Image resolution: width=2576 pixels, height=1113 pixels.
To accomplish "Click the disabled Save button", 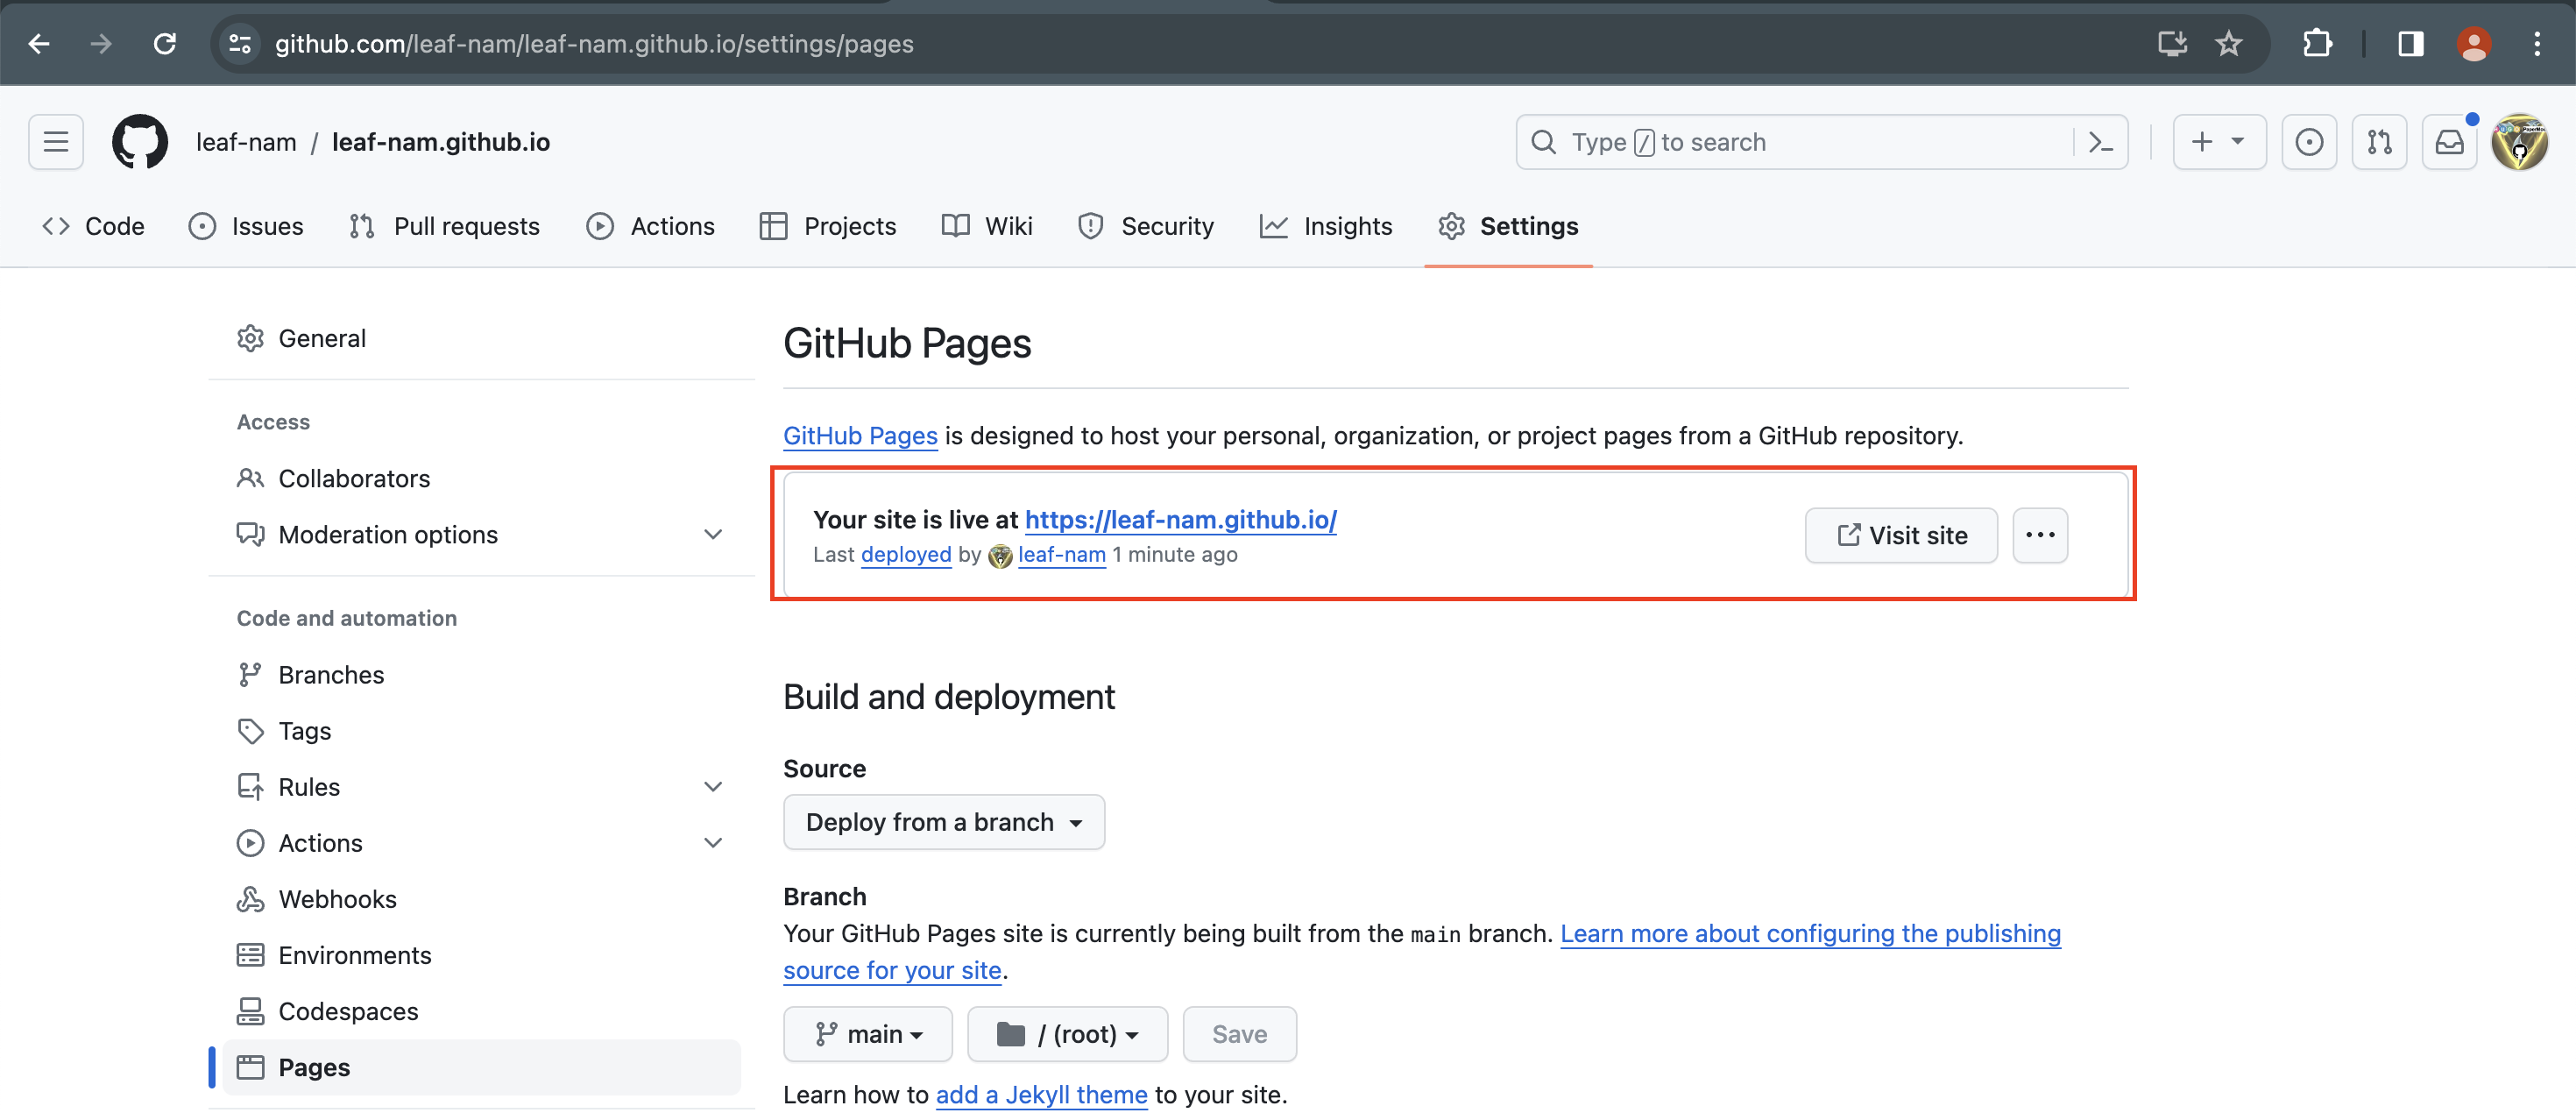I will click(x=1239, y=1034).
